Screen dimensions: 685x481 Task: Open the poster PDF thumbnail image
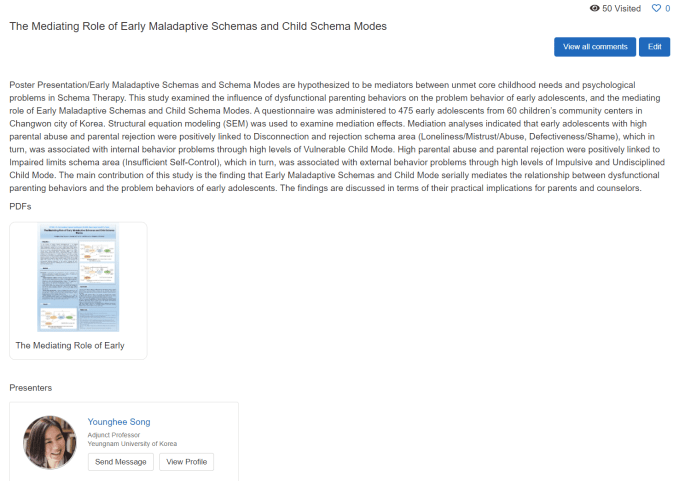click(x=78, y=278)
